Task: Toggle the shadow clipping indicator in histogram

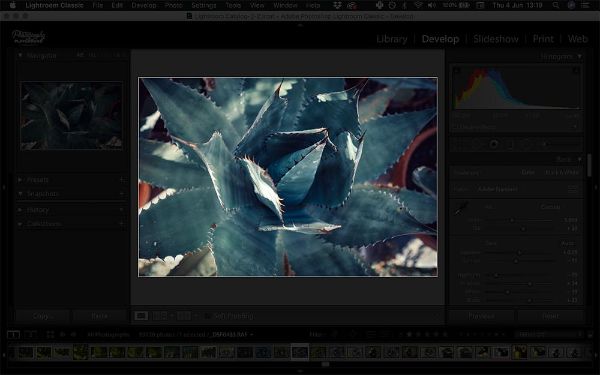Action: point(457,70)
